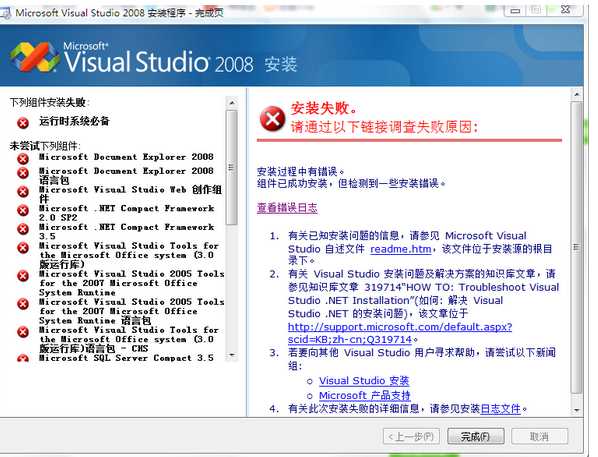Click component list scrollbar up arrow

(x=231, y=103)
